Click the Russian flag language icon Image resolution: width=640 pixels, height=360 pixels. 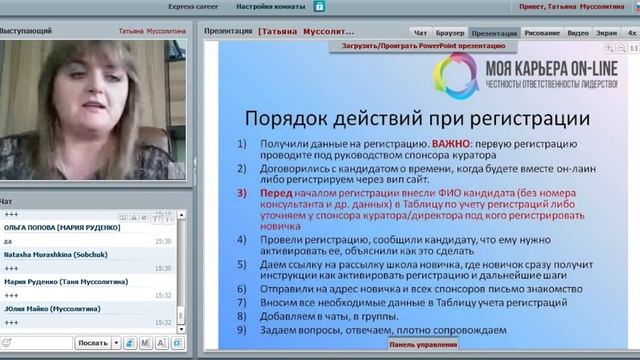(x=637, y=7)
